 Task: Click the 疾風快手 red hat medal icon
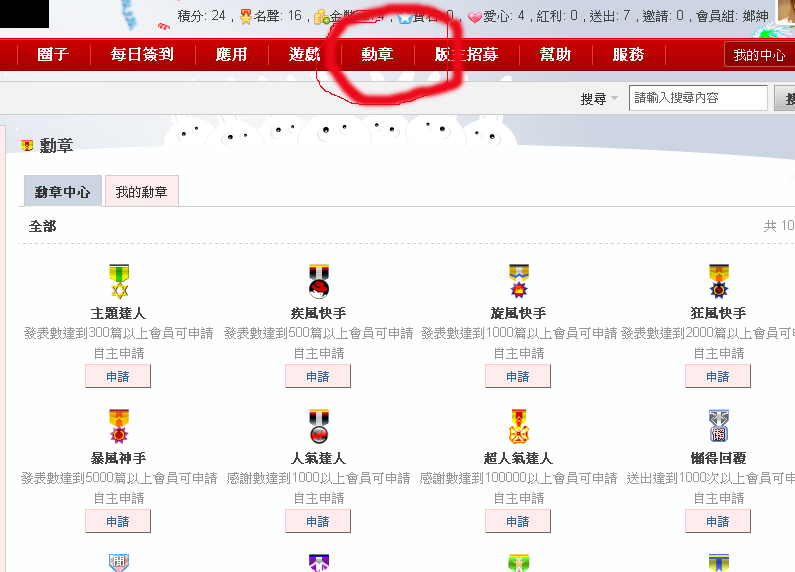click(x=319, y=281)
